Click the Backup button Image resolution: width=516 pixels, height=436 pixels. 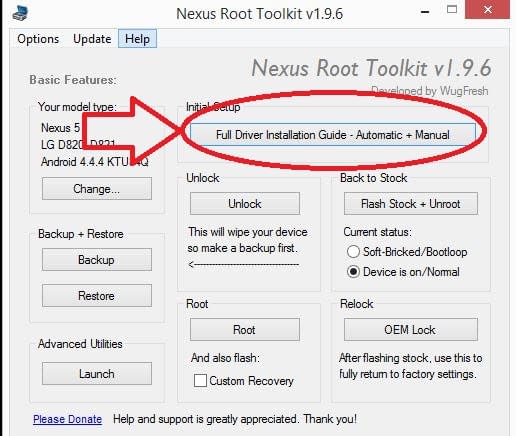[x=97, y=259]
